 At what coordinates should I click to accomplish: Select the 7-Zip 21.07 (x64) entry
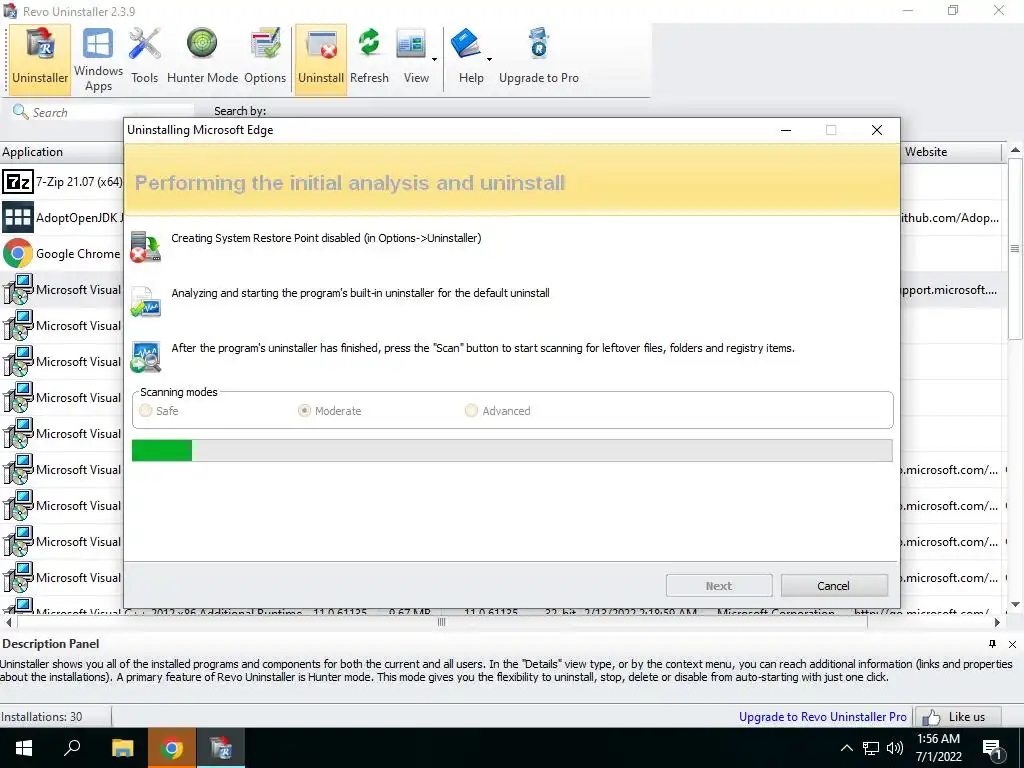coord(62,182)
